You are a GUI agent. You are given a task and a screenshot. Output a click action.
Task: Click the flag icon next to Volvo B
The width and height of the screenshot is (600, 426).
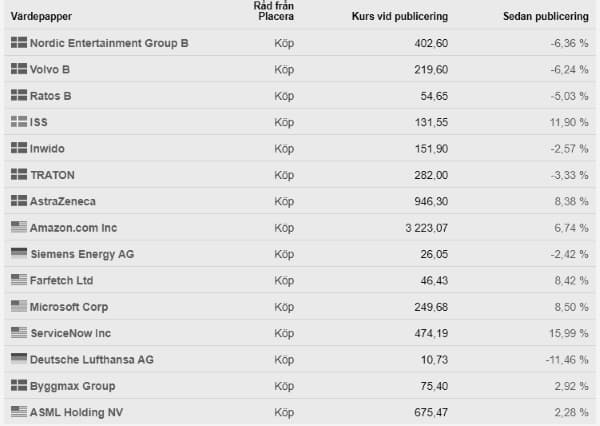[19, 69]
